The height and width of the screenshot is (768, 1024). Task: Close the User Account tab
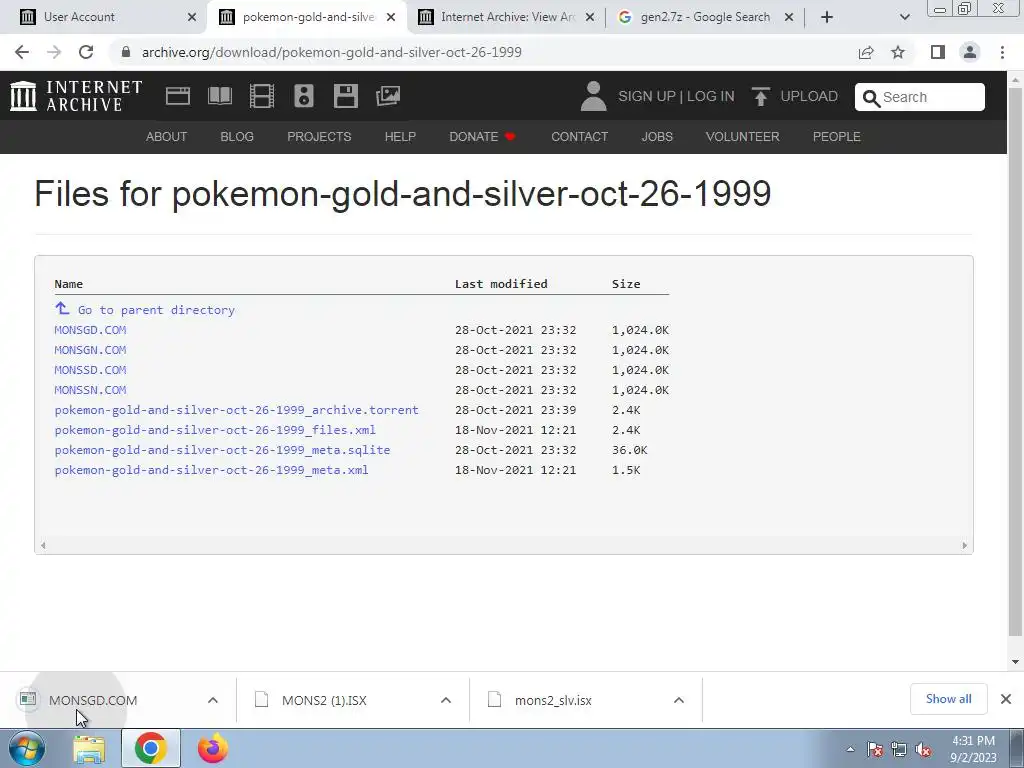[x=192, y=17]
